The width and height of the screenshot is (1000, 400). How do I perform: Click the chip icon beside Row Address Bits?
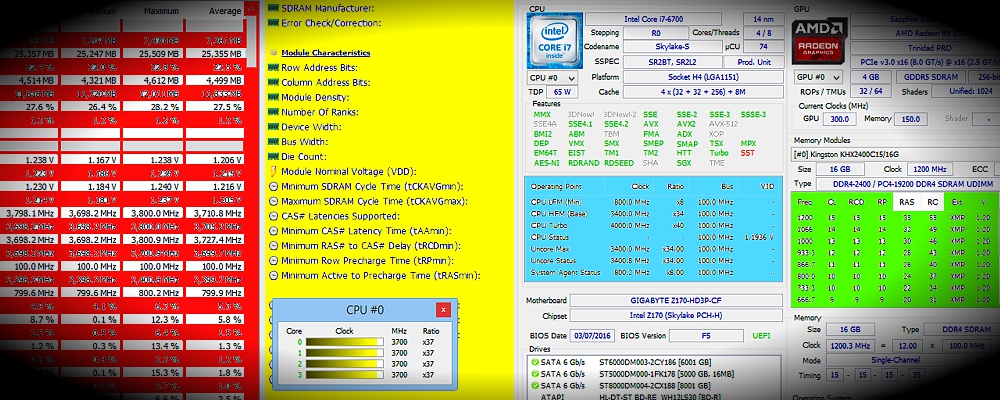(x=274, y=68)
